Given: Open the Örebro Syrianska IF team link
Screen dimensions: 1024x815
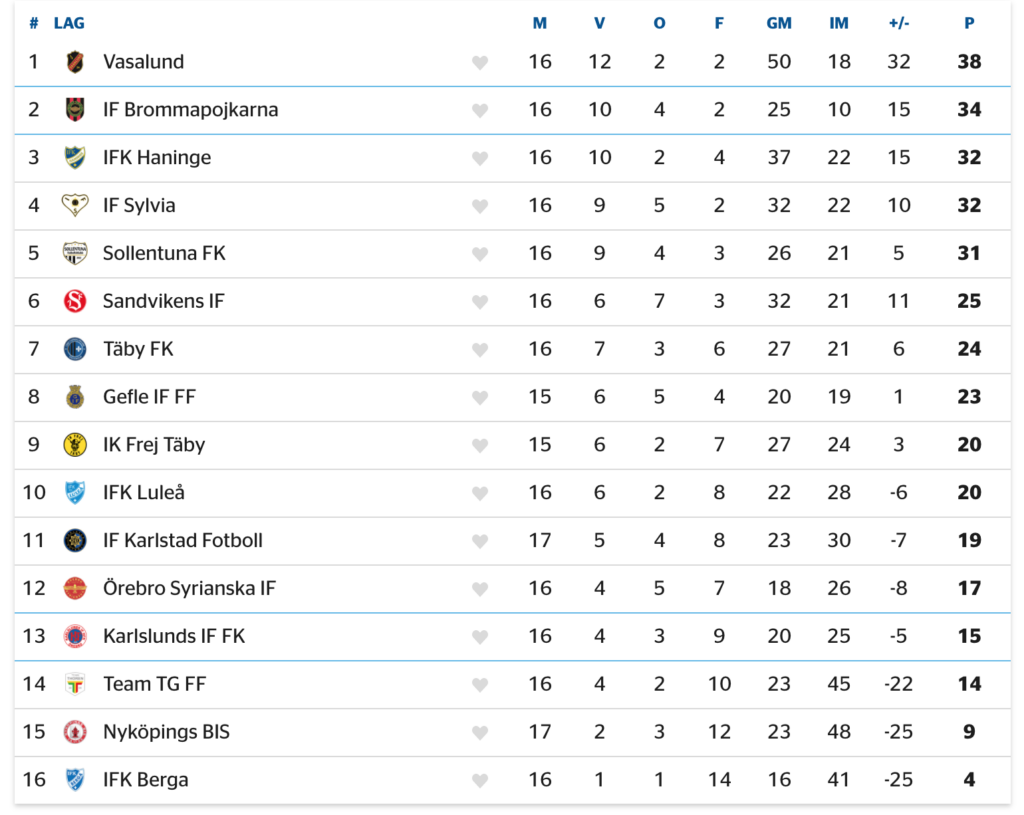Looking at the screenshot, I should pos(189,588).
